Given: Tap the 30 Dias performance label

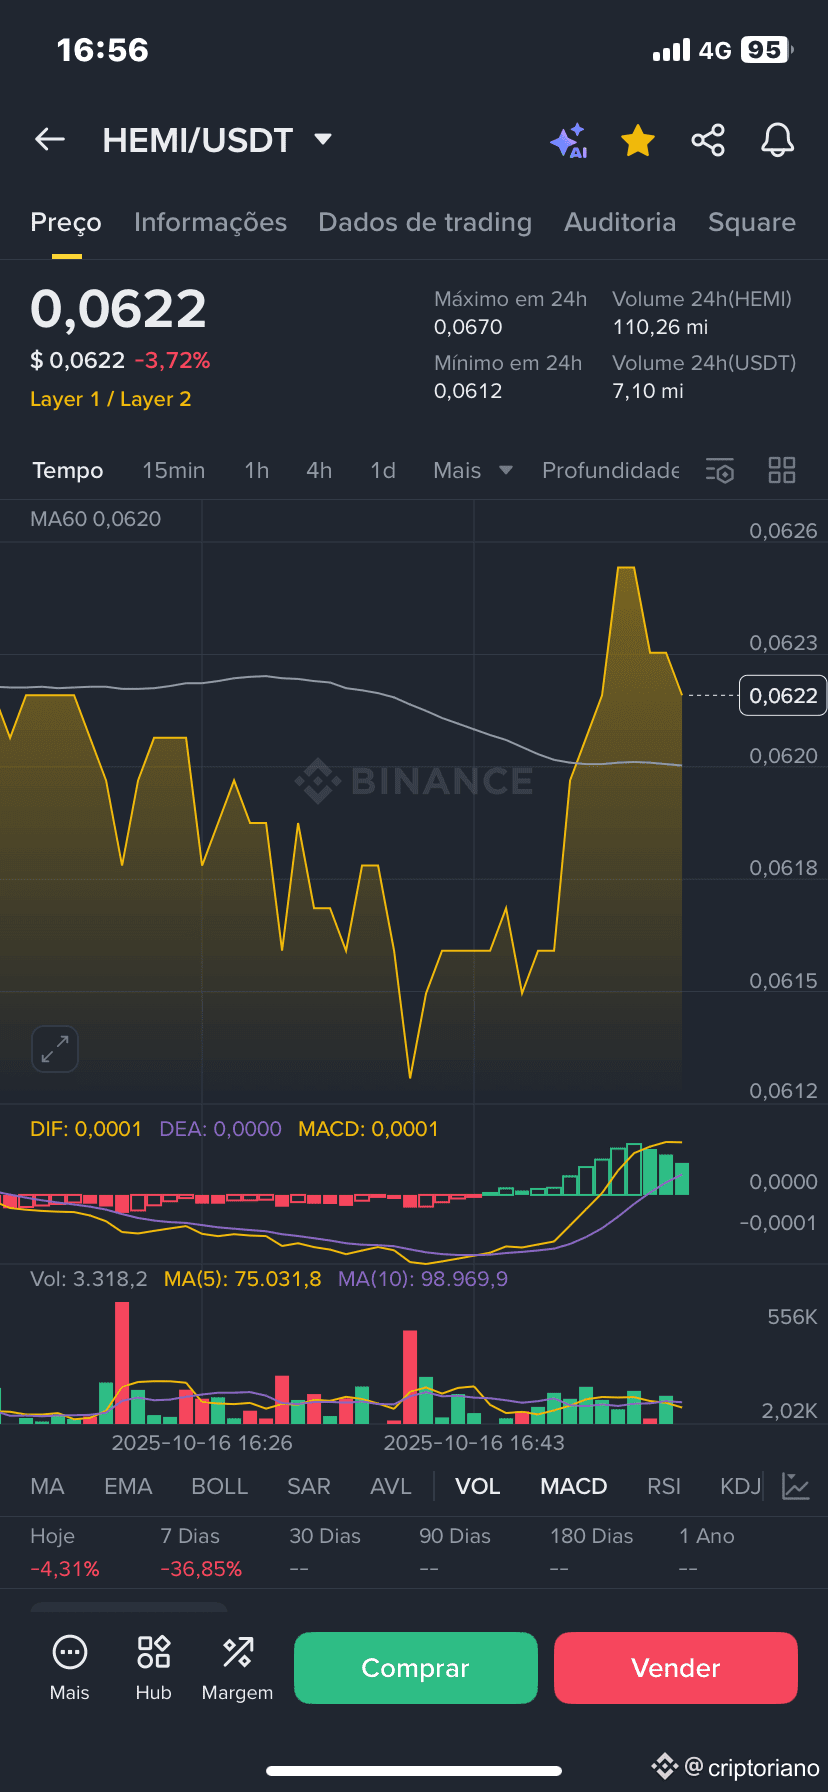Looking at the screenshot, I should pyautogui.click(x=325, y=1536).
